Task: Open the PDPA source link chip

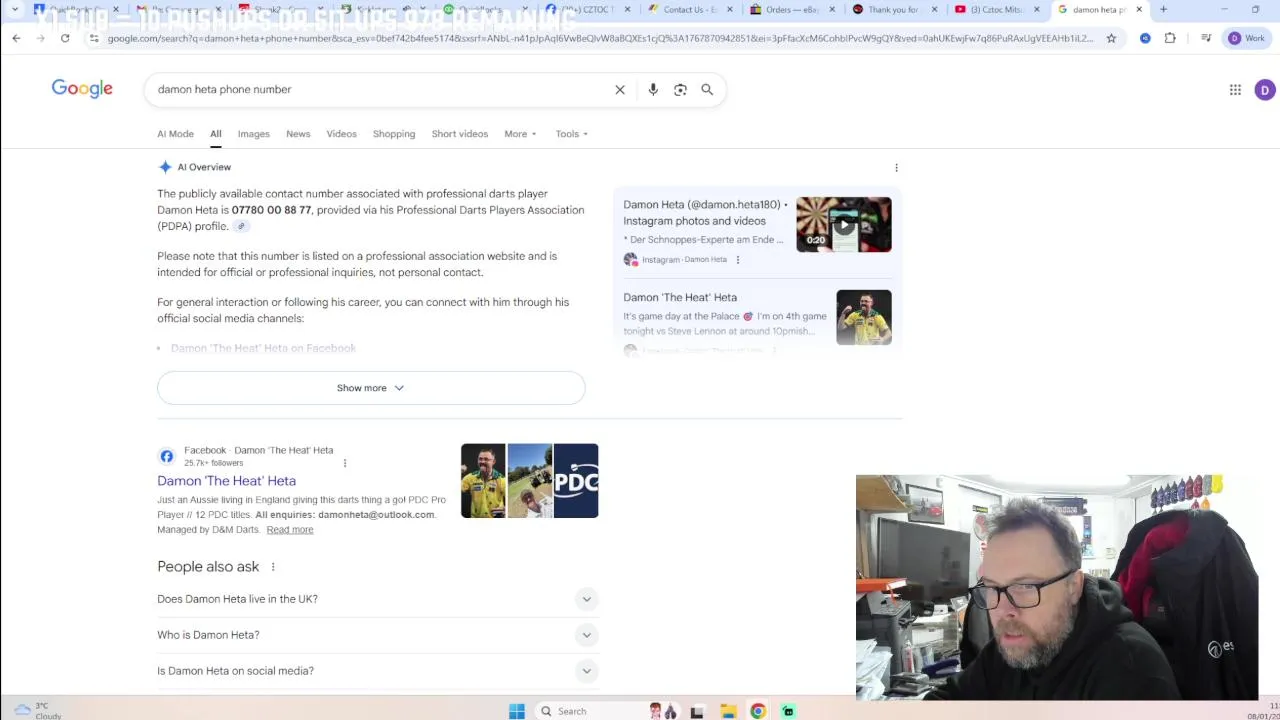Action: click(x=241, y=226)
